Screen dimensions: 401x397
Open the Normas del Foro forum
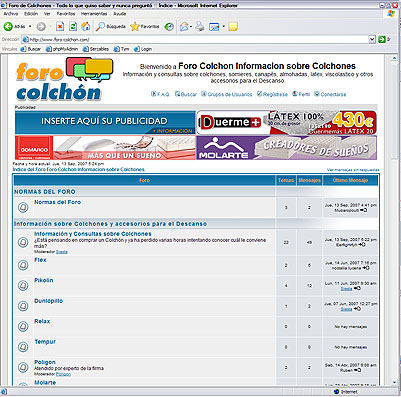(57, 202)
